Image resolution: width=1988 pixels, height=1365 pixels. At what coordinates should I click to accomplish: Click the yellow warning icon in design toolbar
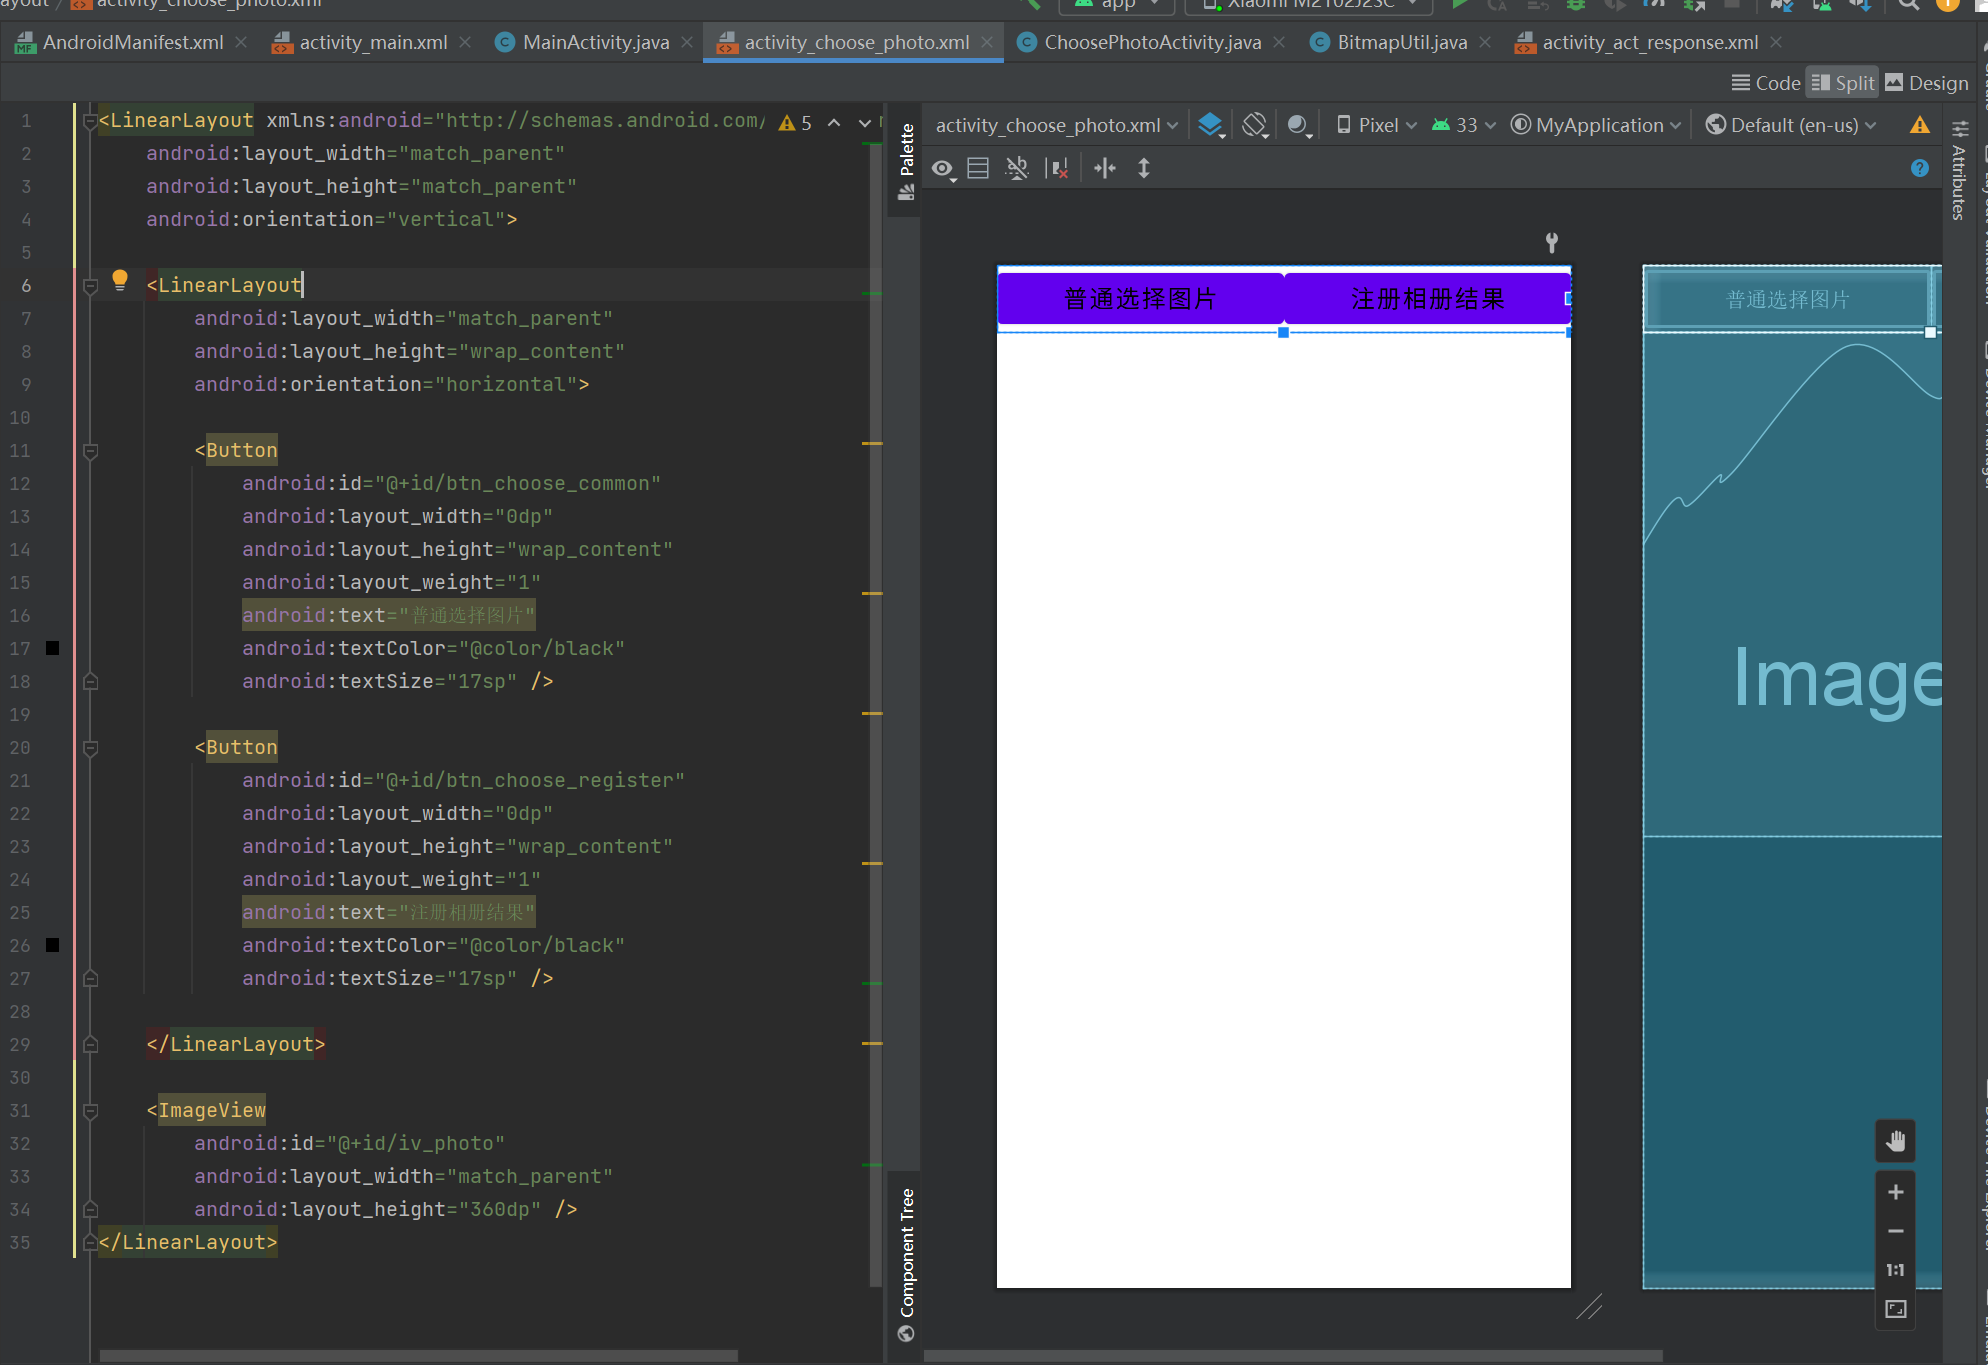[x=1920, y=125]
